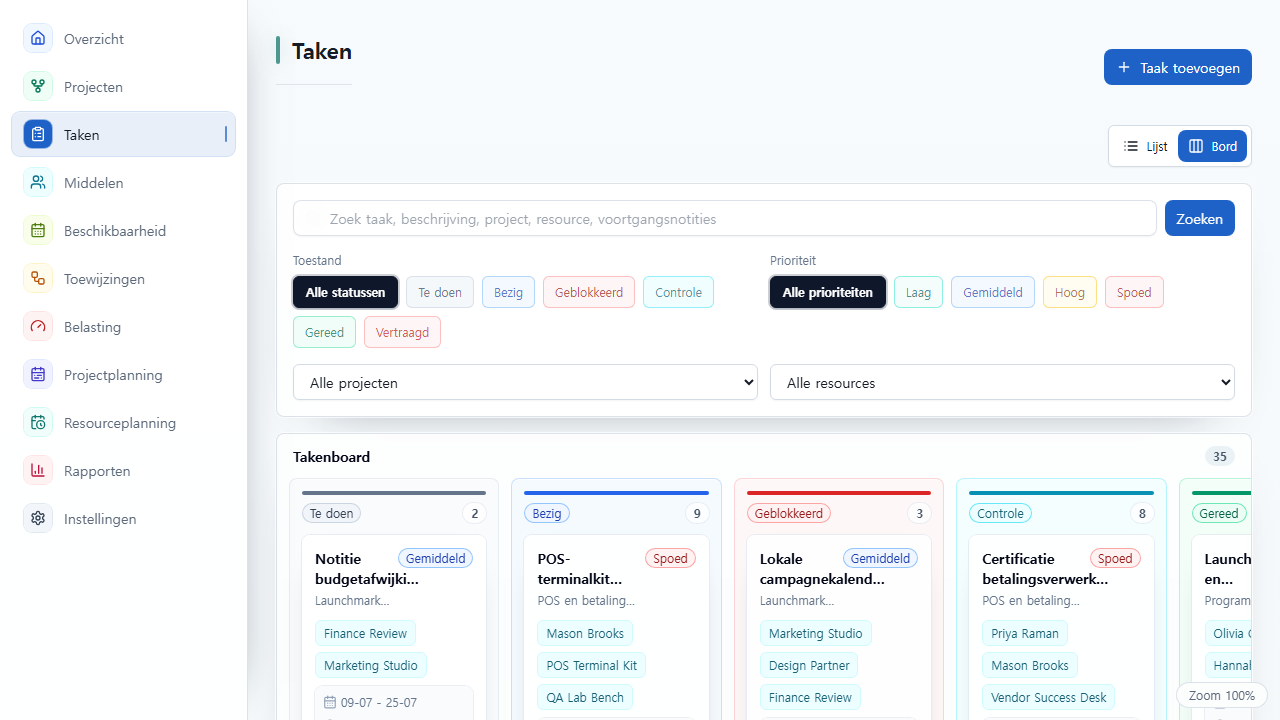Filter priority by Laag
The image size is (1280, 720).
[918, 292]
